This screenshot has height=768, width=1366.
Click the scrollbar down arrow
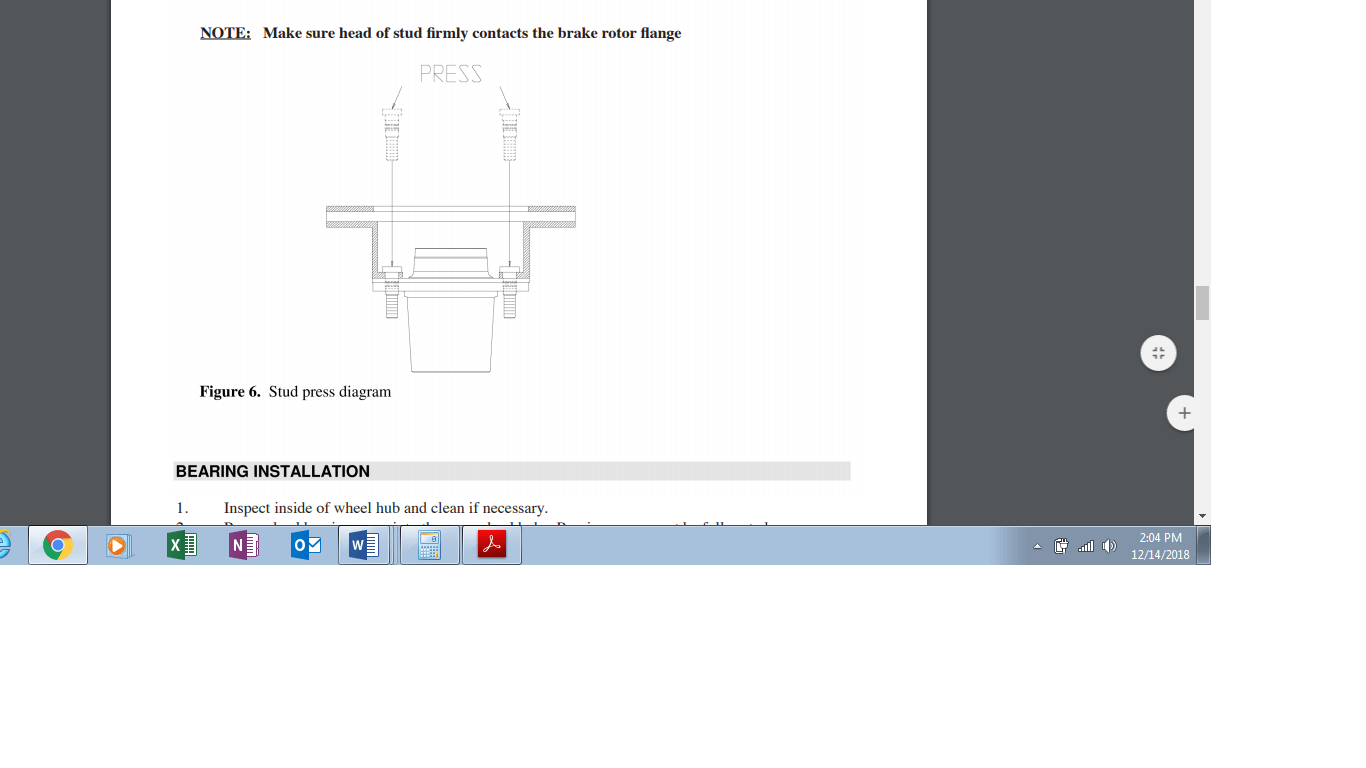(1202, 516)
